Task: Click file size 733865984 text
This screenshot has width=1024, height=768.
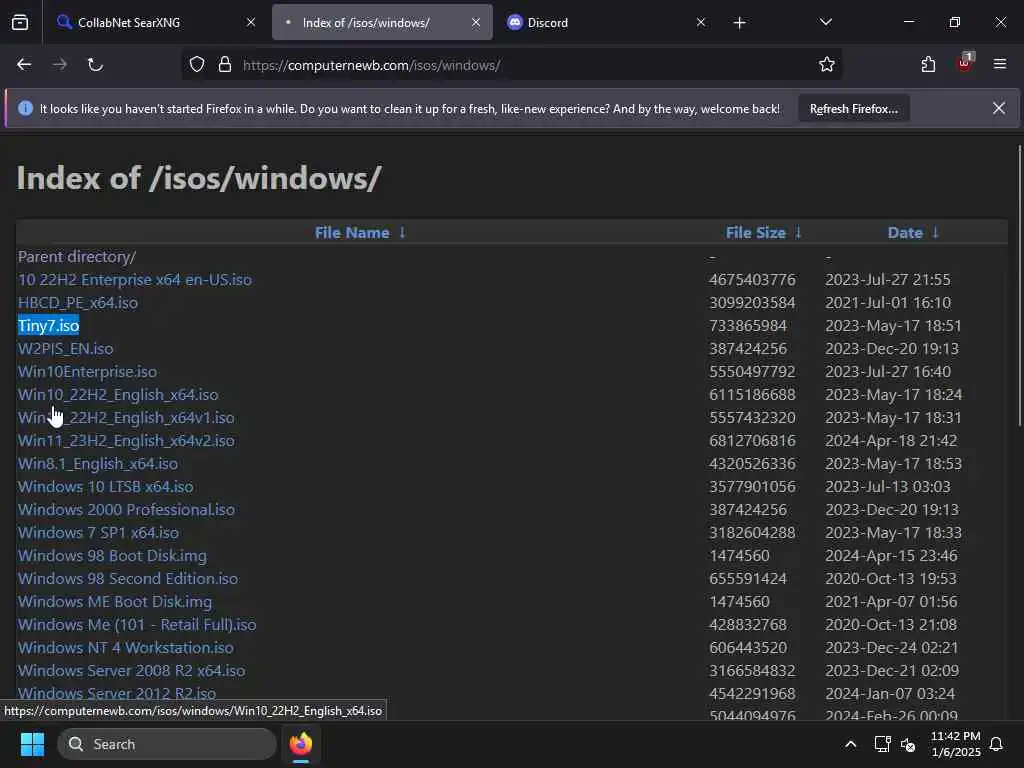Action: (x=748, y=325)
